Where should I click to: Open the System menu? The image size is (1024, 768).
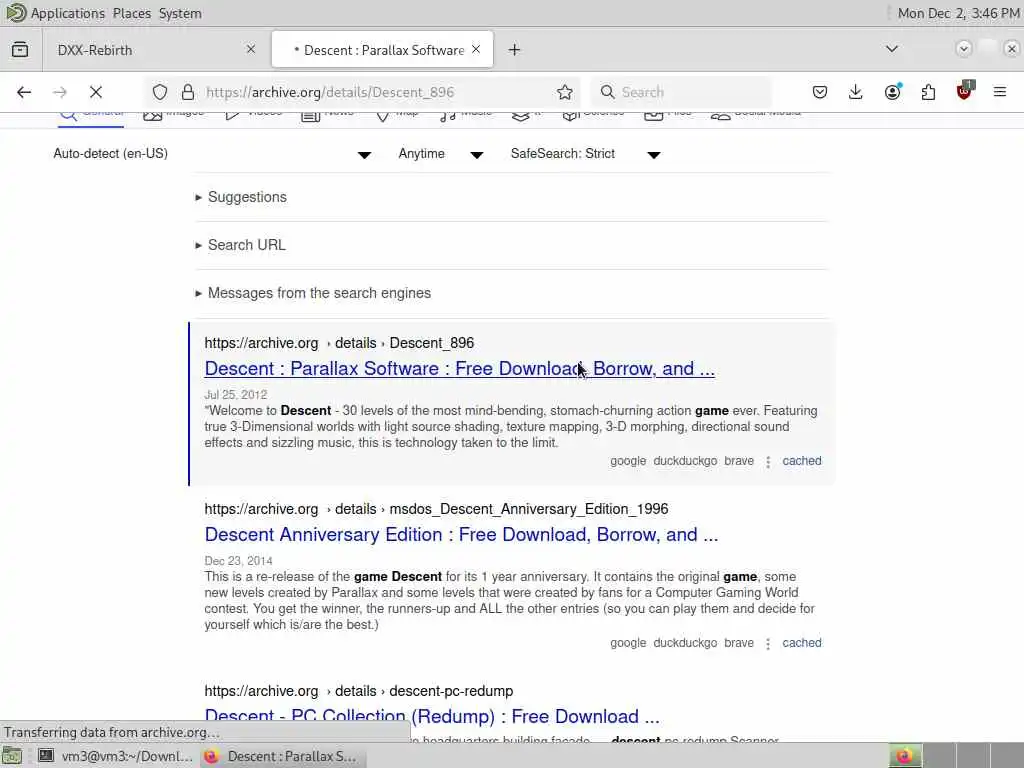click(180, 13)
